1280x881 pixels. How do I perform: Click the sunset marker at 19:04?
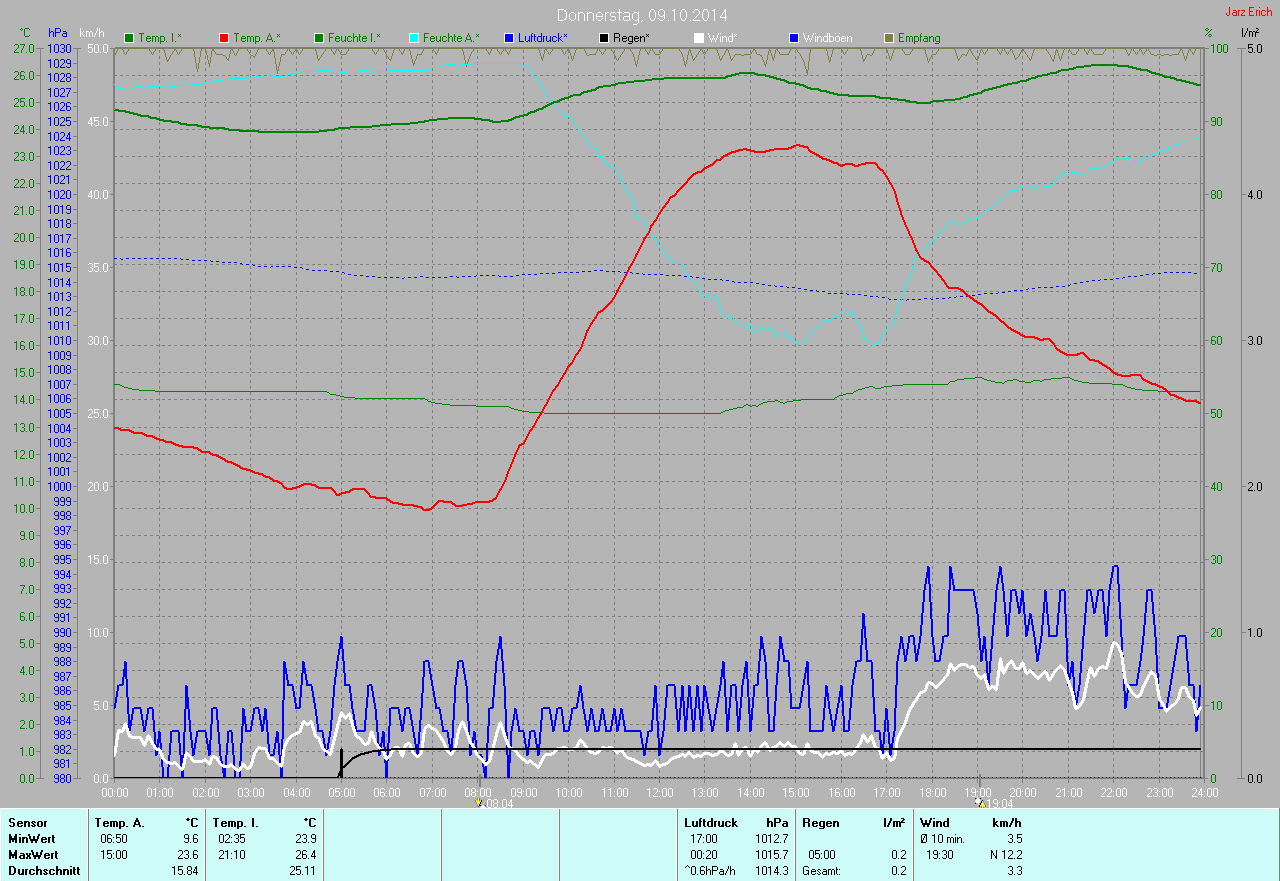tap(980, 803)
